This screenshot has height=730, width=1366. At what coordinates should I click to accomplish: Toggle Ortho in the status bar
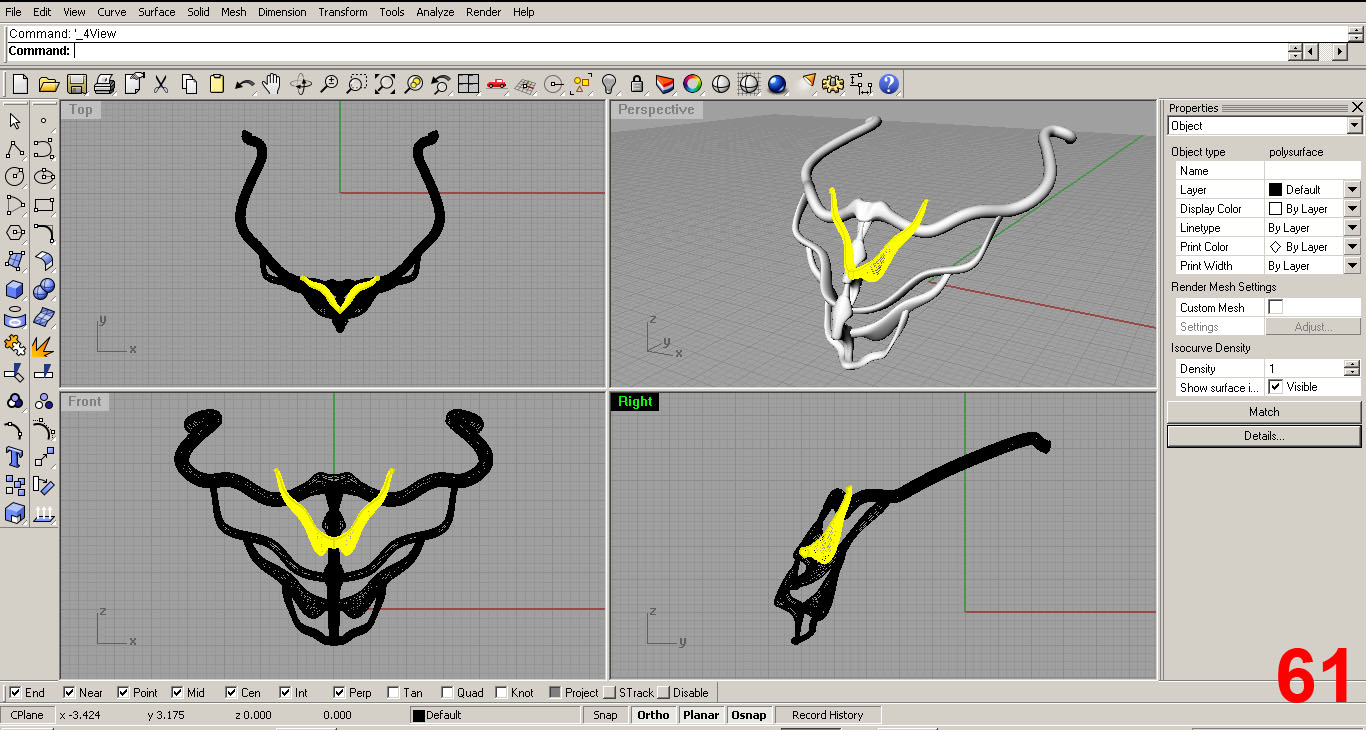(x=653, y=715)
